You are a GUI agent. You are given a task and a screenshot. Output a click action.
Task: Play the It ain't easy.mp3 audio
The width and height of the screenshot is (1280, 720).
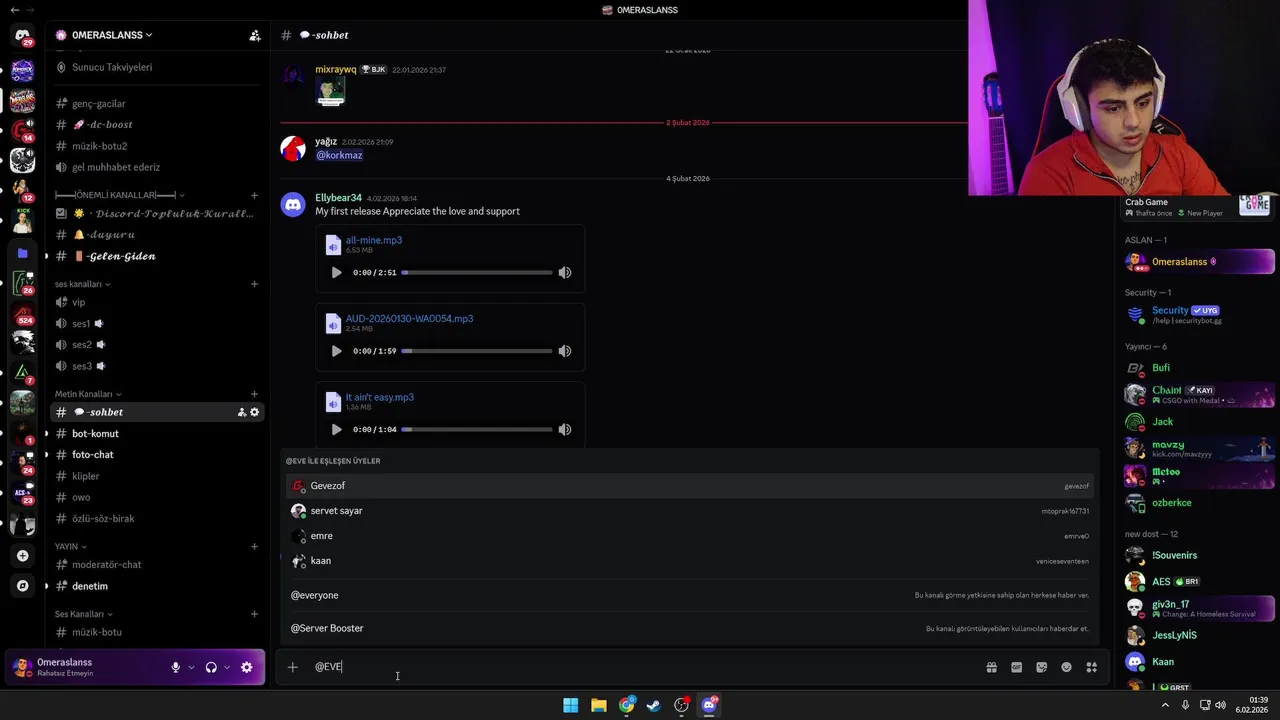336,429
